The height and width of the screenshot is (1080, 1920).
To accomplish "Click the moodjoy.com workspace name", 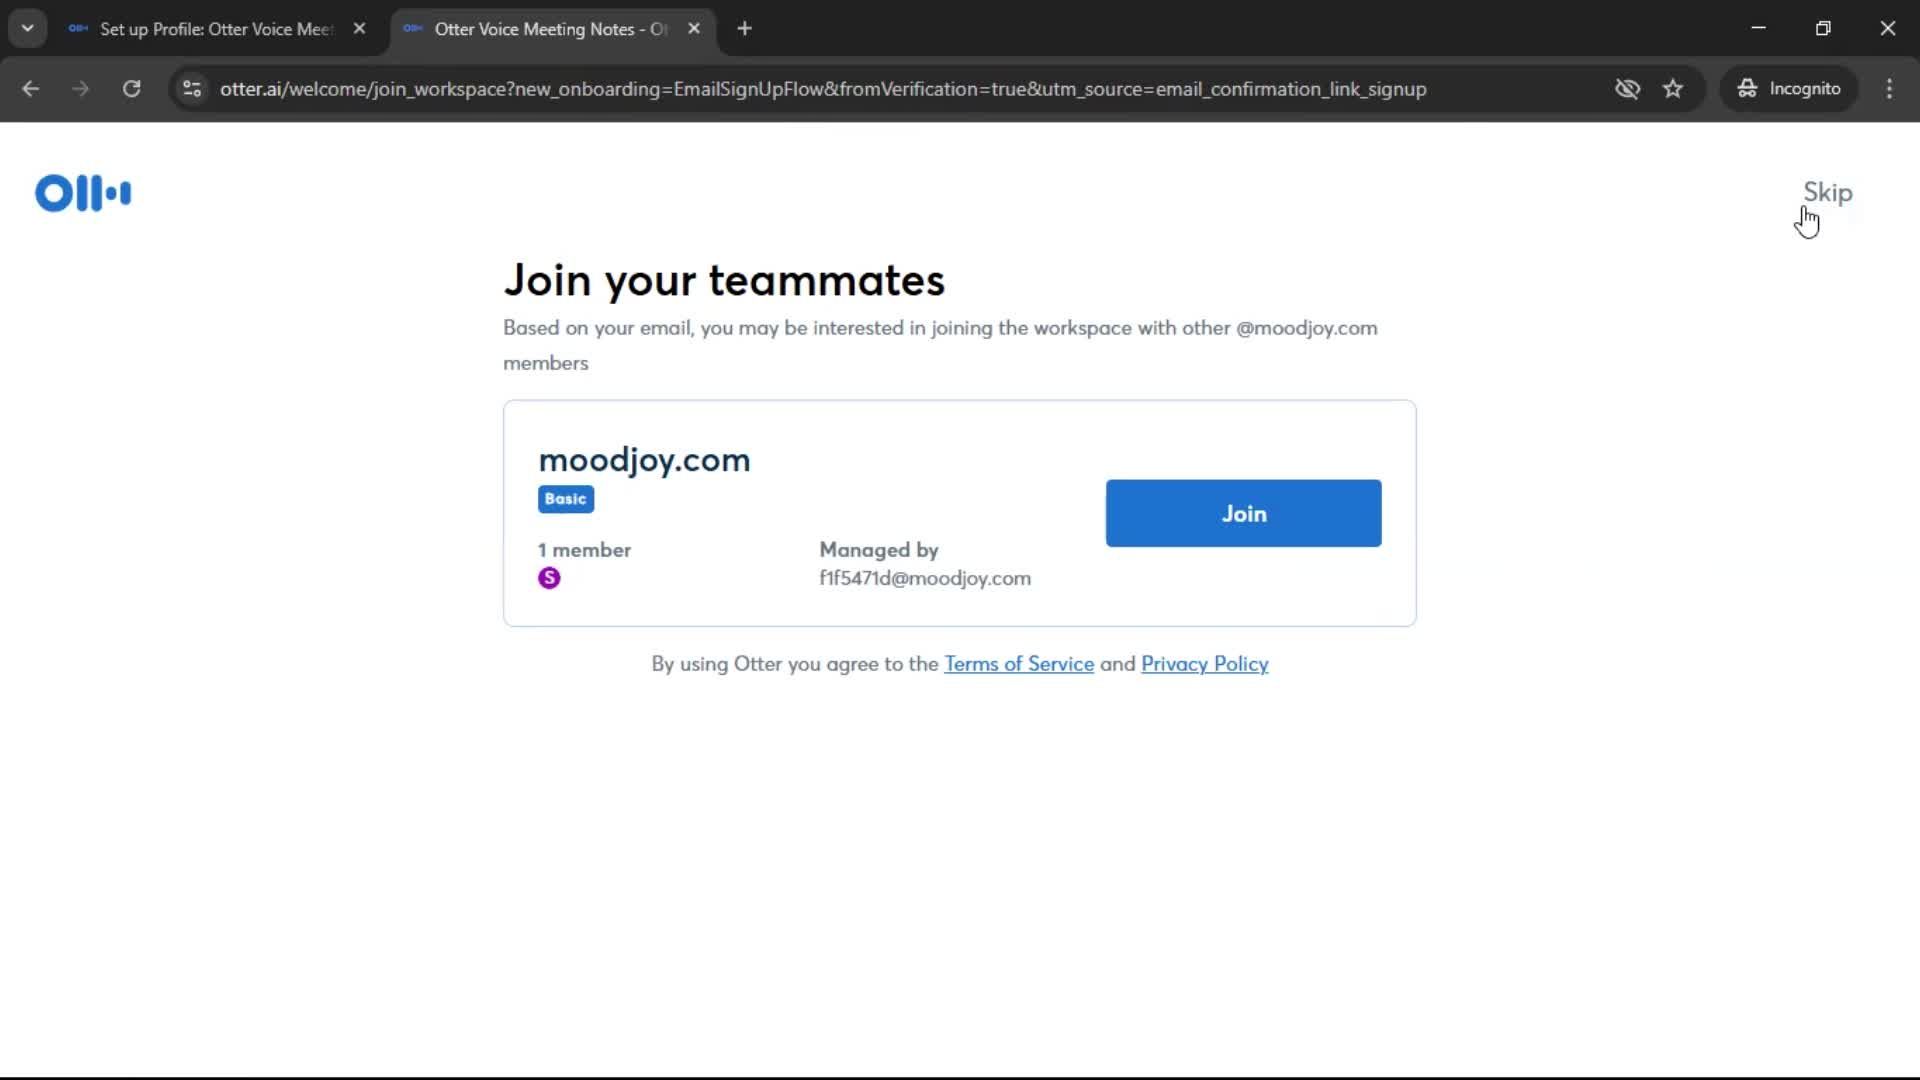I will [x=644, y=460].
